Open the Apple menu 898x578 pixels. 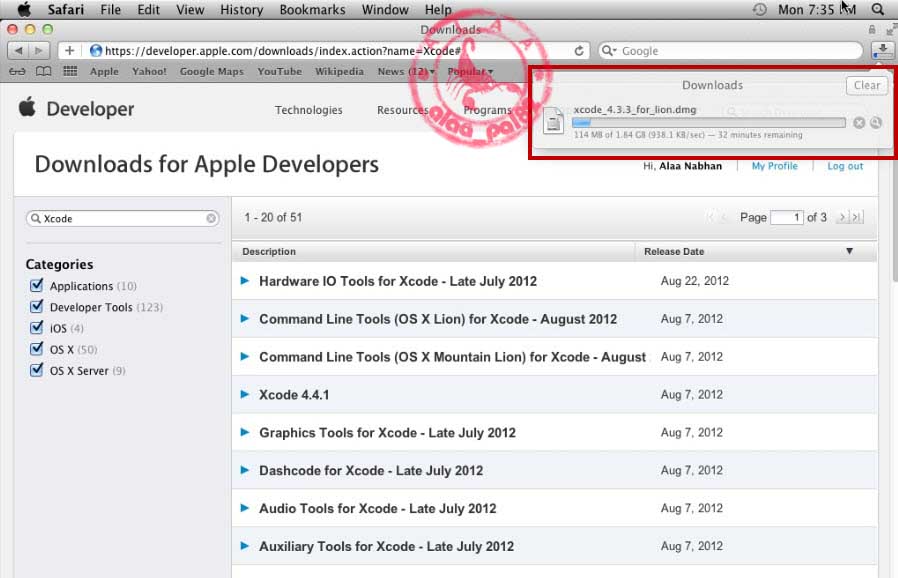(24, 9)
